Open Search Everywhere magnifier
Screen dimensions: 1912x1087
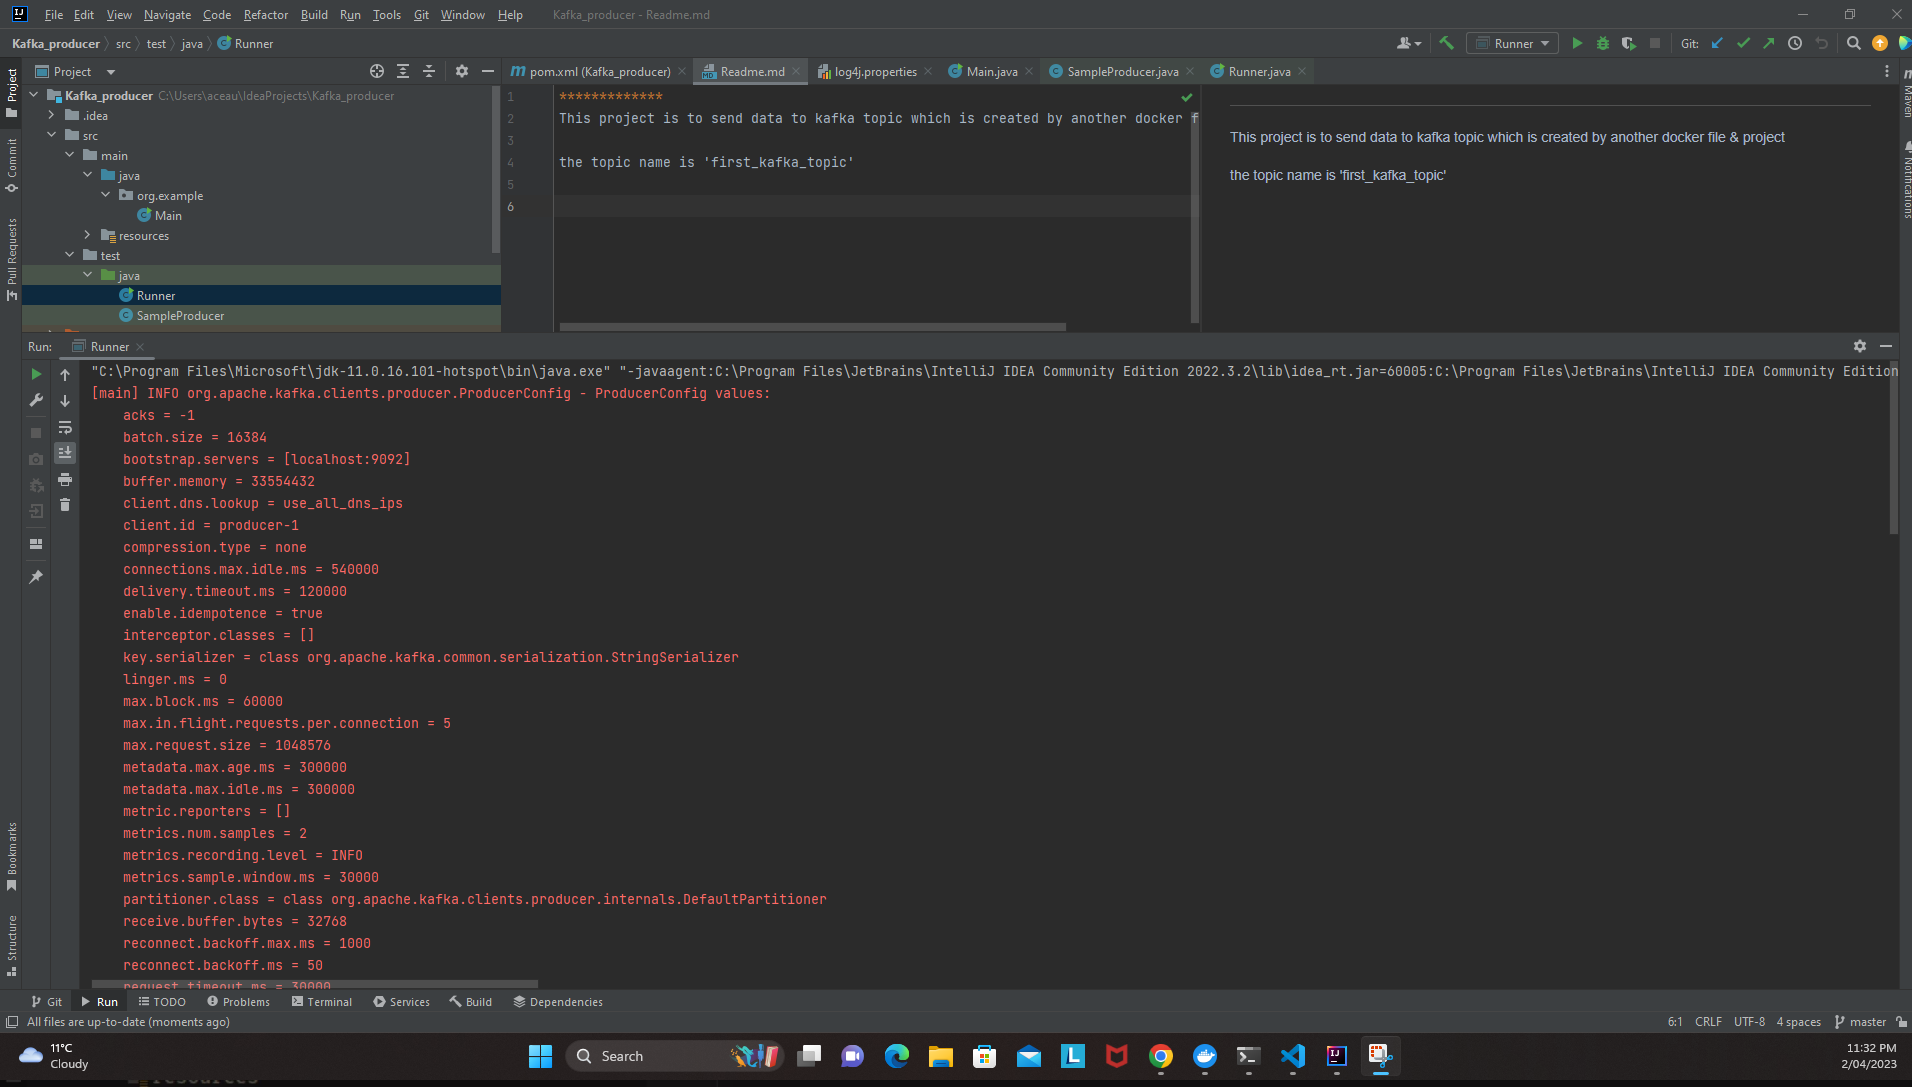point(1853,43)
